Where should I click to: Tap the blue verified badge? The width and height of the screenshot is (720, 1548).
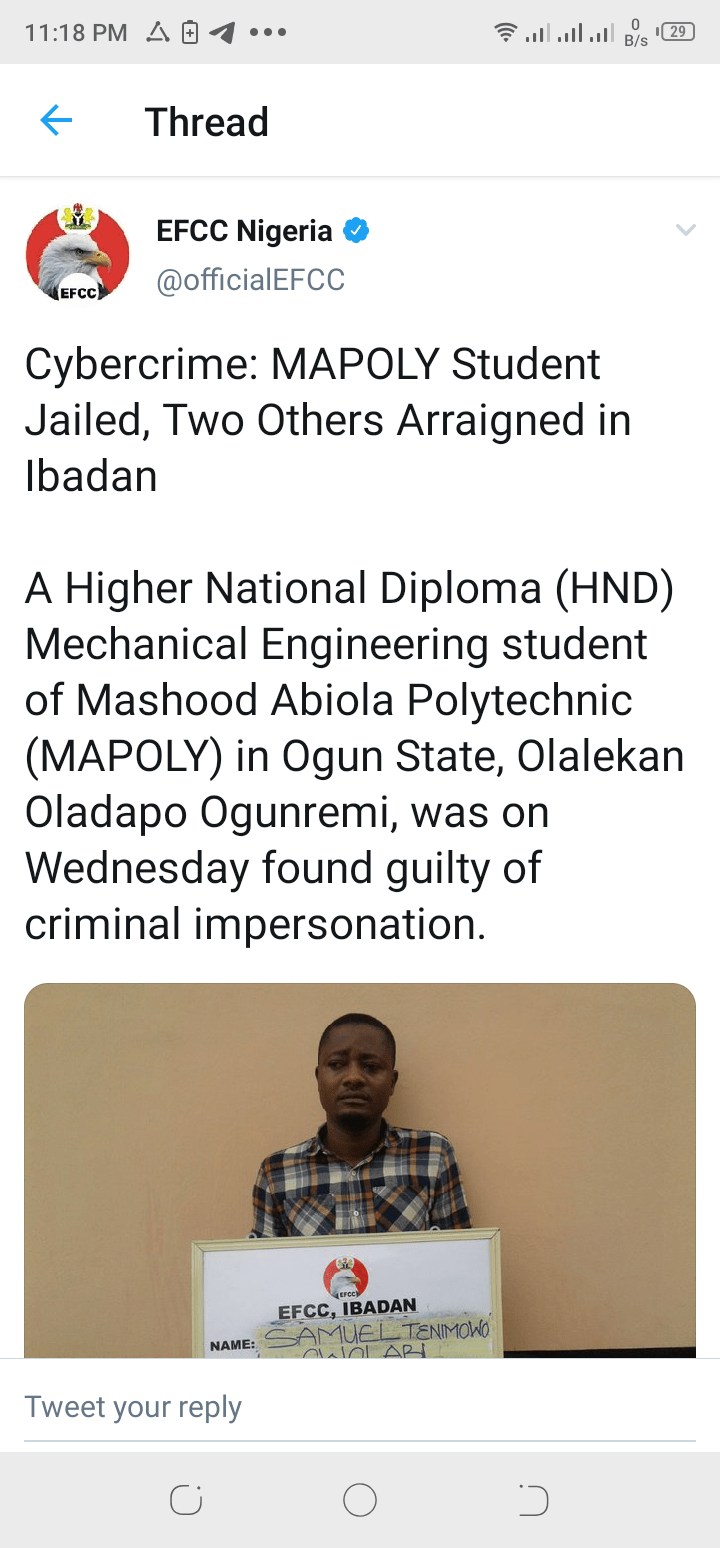(355, 231)
